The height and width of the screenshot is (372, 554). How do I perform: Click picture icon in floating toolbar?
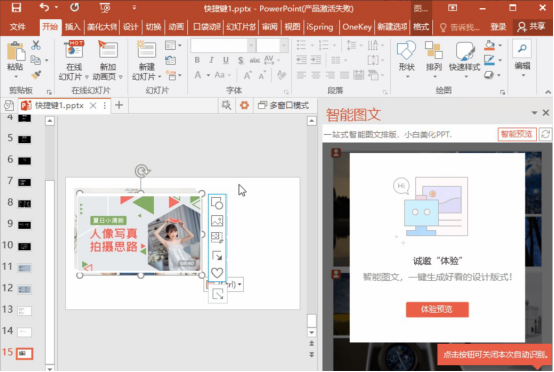pos(217,221)
